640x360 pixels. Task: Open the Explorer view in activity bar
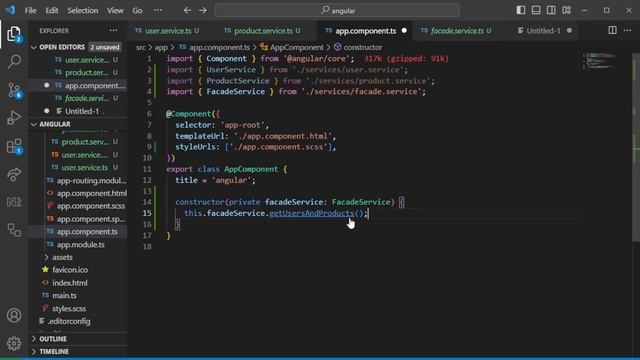(x=14, y=34)
